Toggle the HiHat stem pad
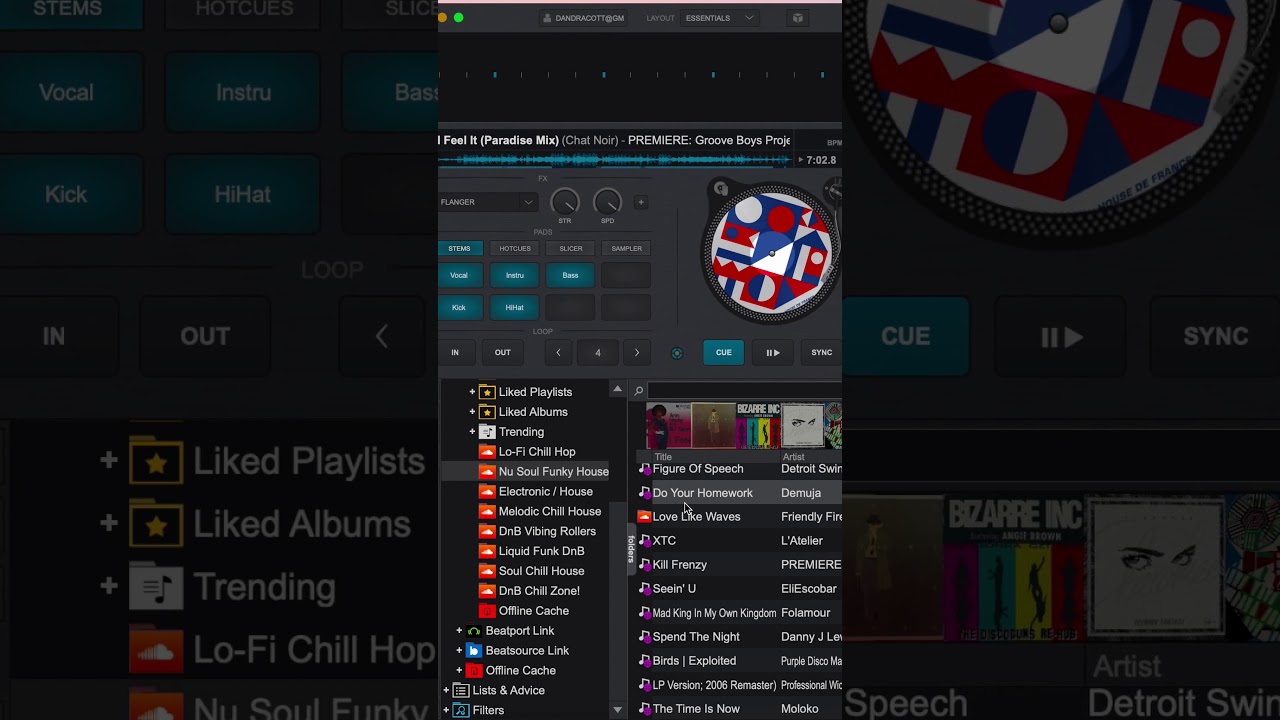Viewport: 1280px width, 720px height. pyautogui.click(x=515, y=308)
